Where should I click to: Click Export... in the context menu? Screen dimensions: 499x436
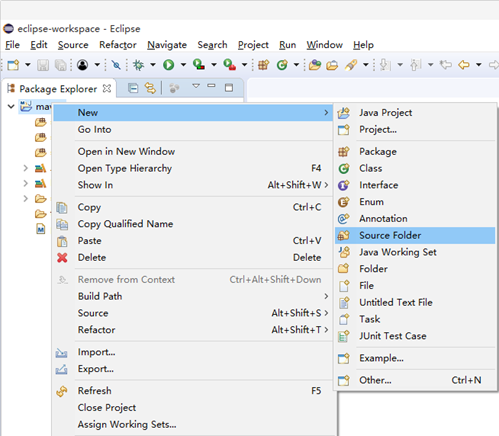(193, 369)
